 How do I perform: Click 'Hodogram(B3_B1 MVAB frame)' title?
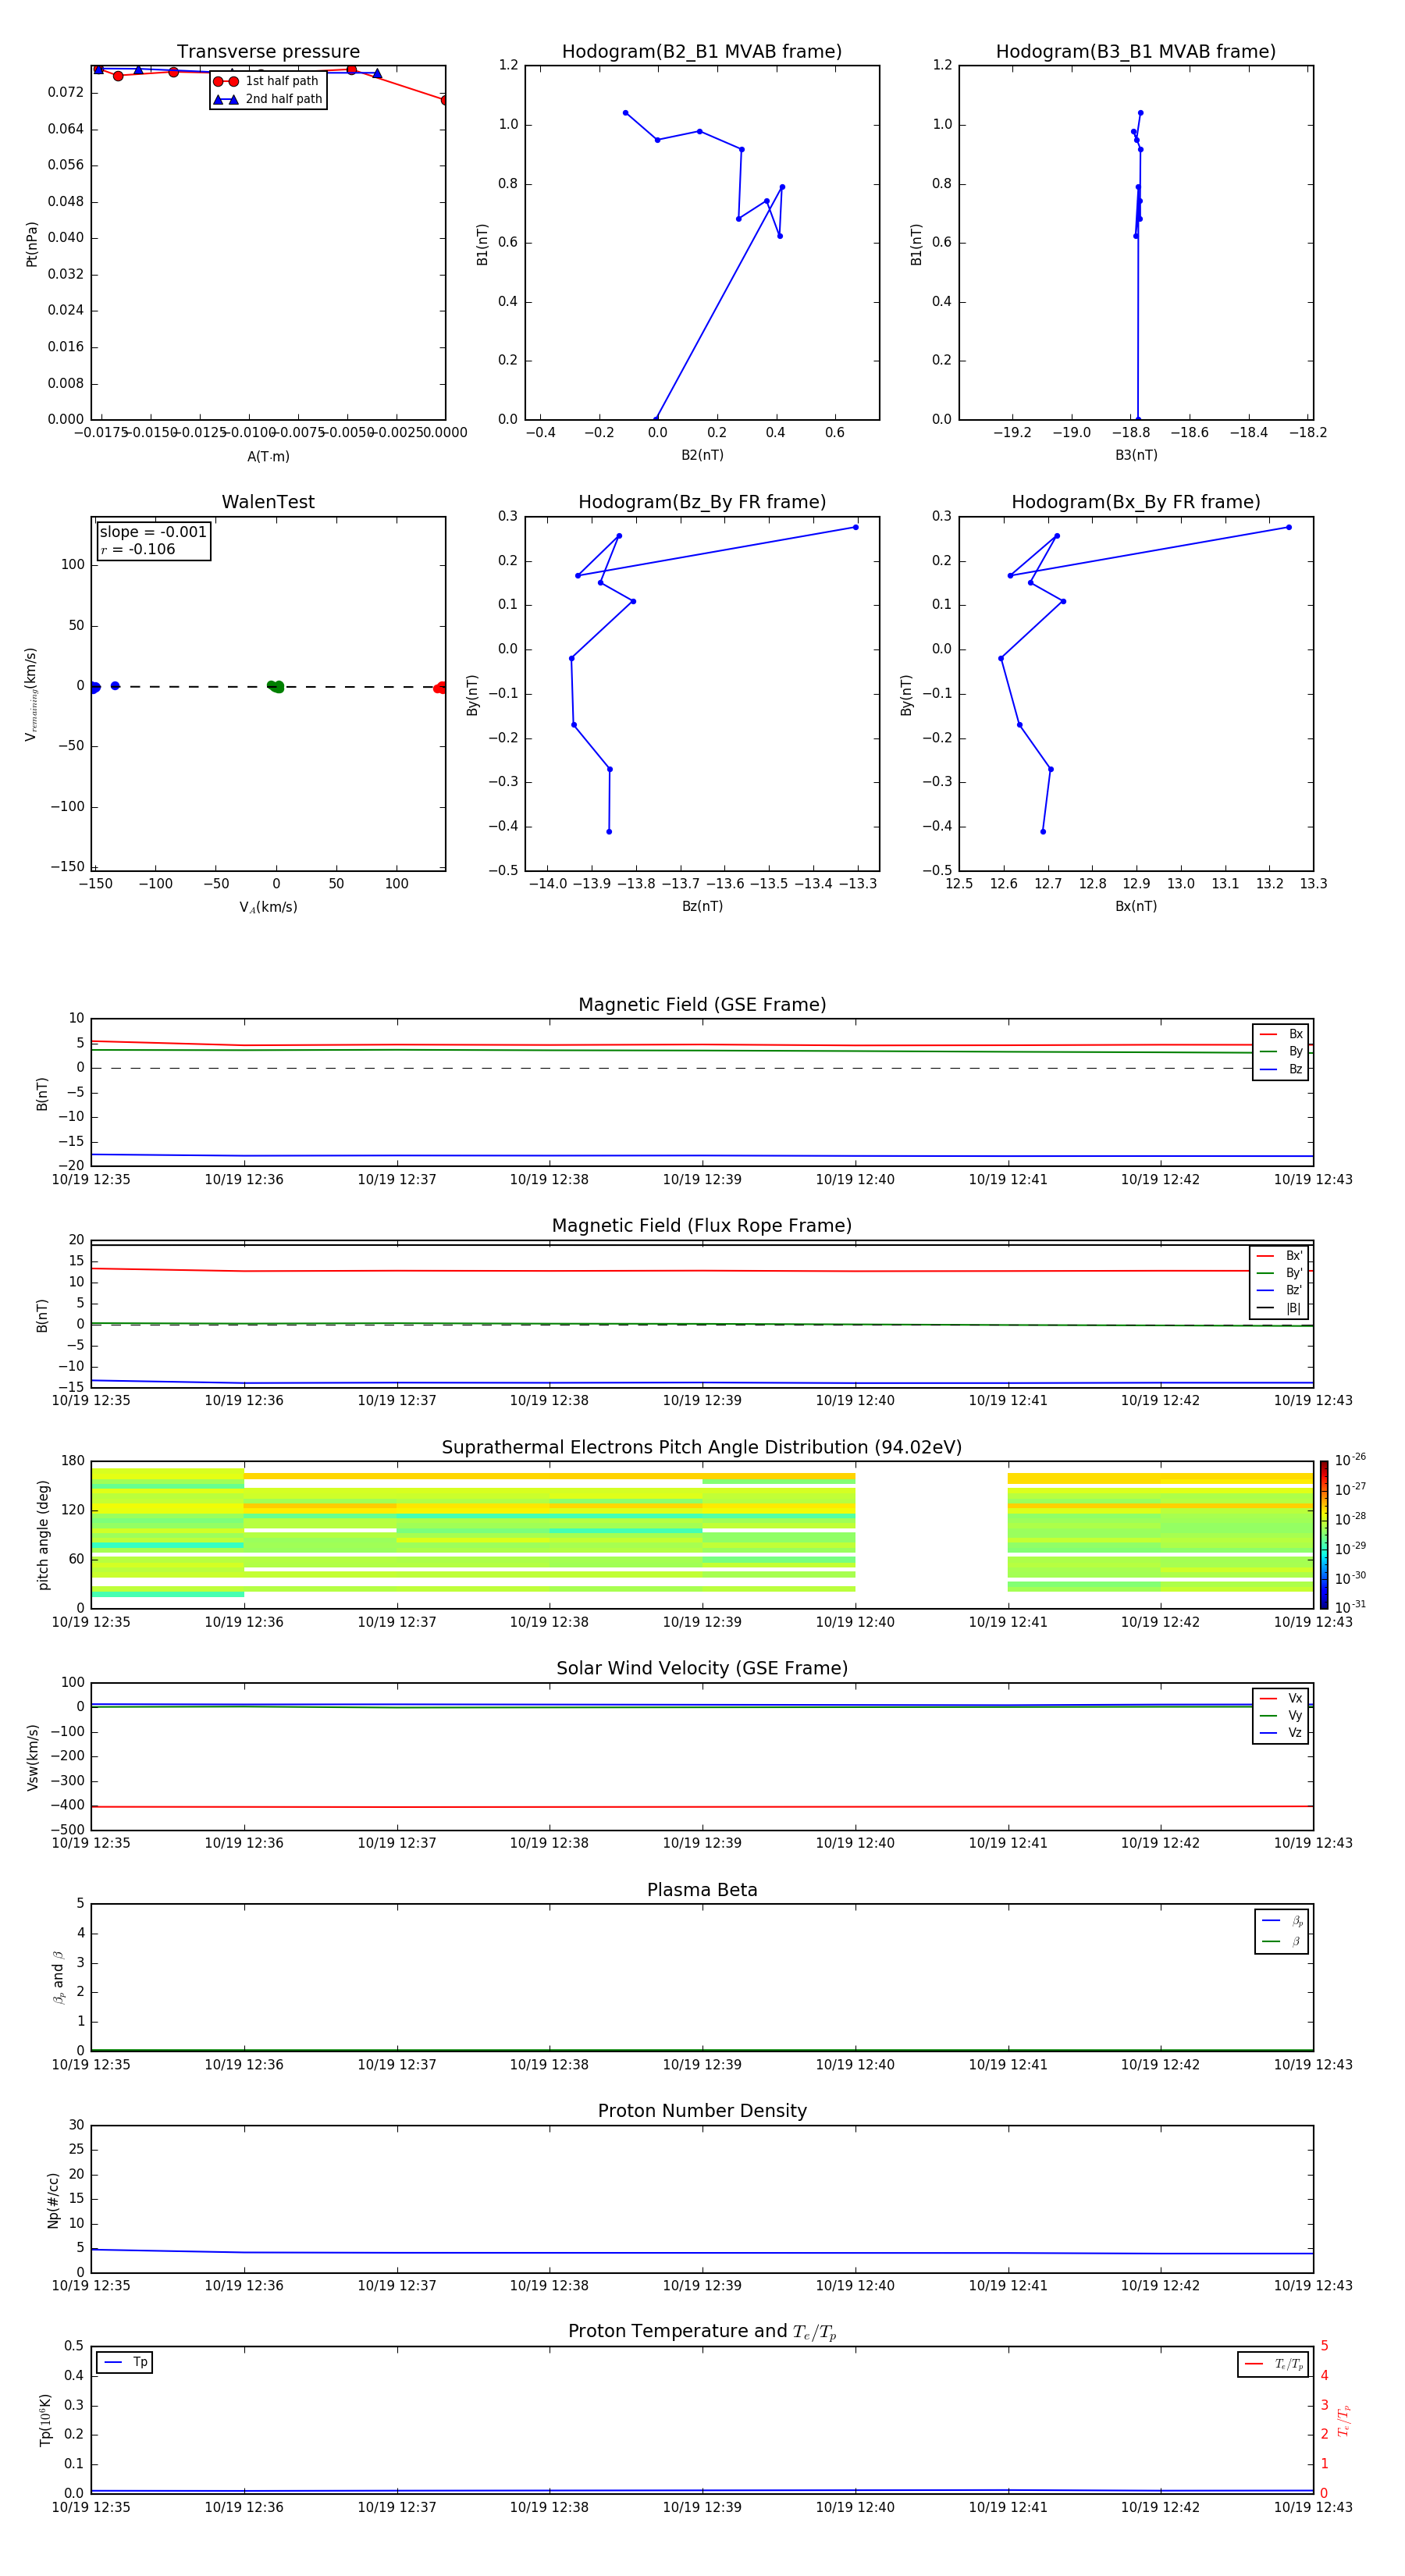1136,52
